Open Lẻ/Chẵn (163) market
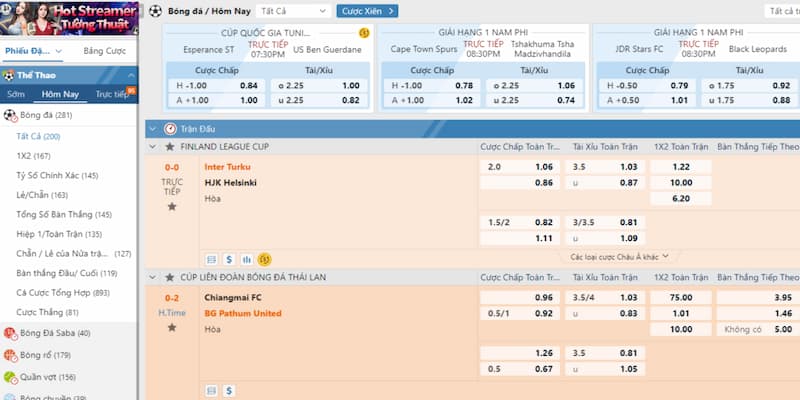 pos(42,195)
